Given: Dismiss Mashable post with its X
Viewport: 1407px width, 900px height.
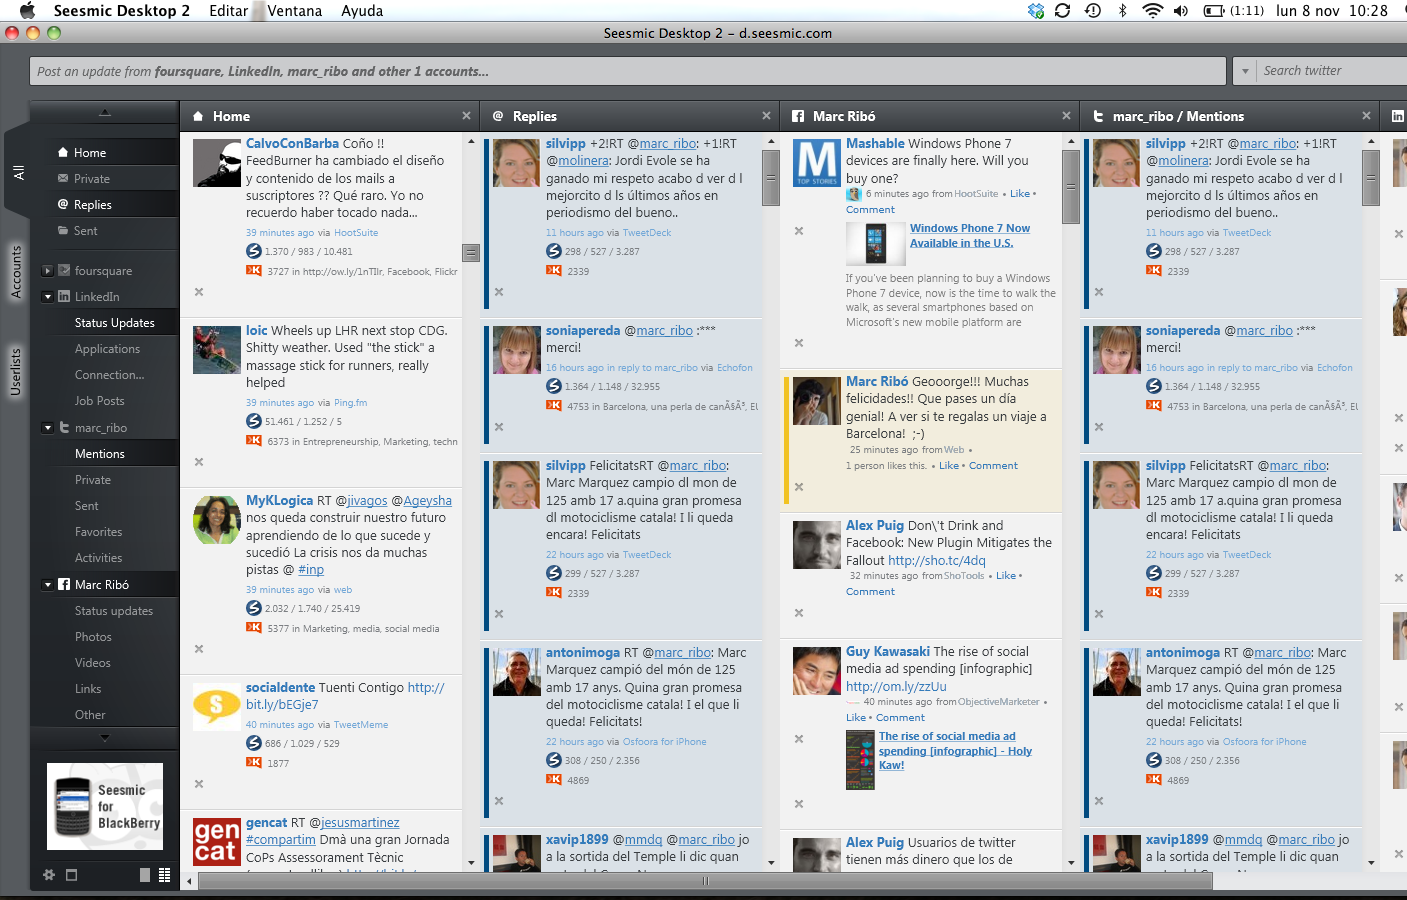Looking at the screenshot, I should tap(799, 231).
